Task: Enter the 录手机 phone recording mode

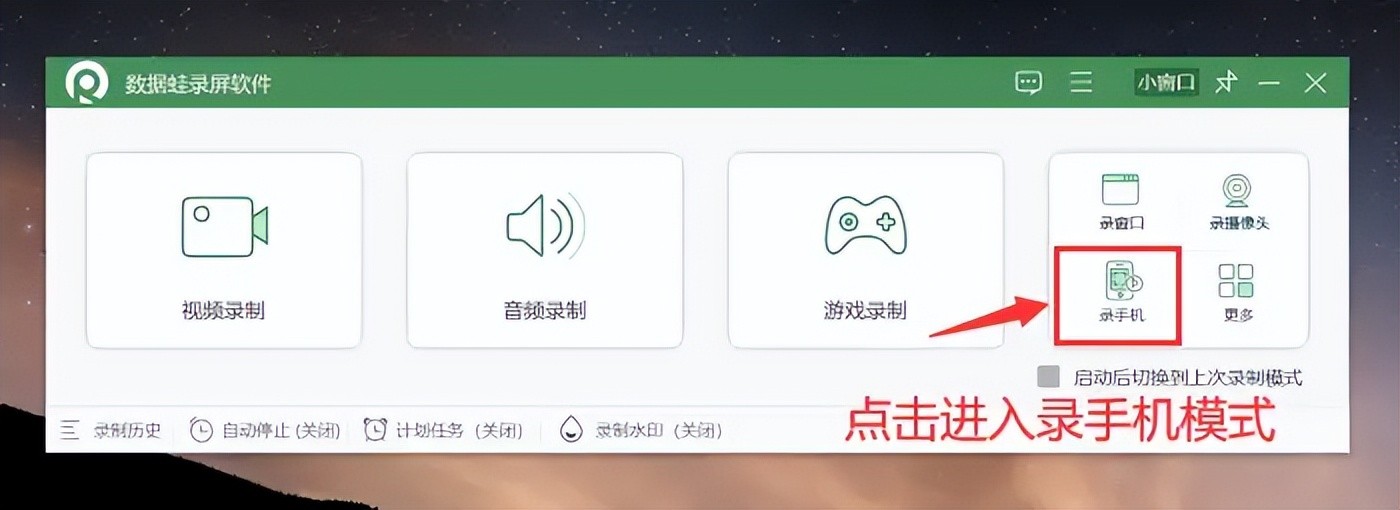Action: tap(1121, 291)
